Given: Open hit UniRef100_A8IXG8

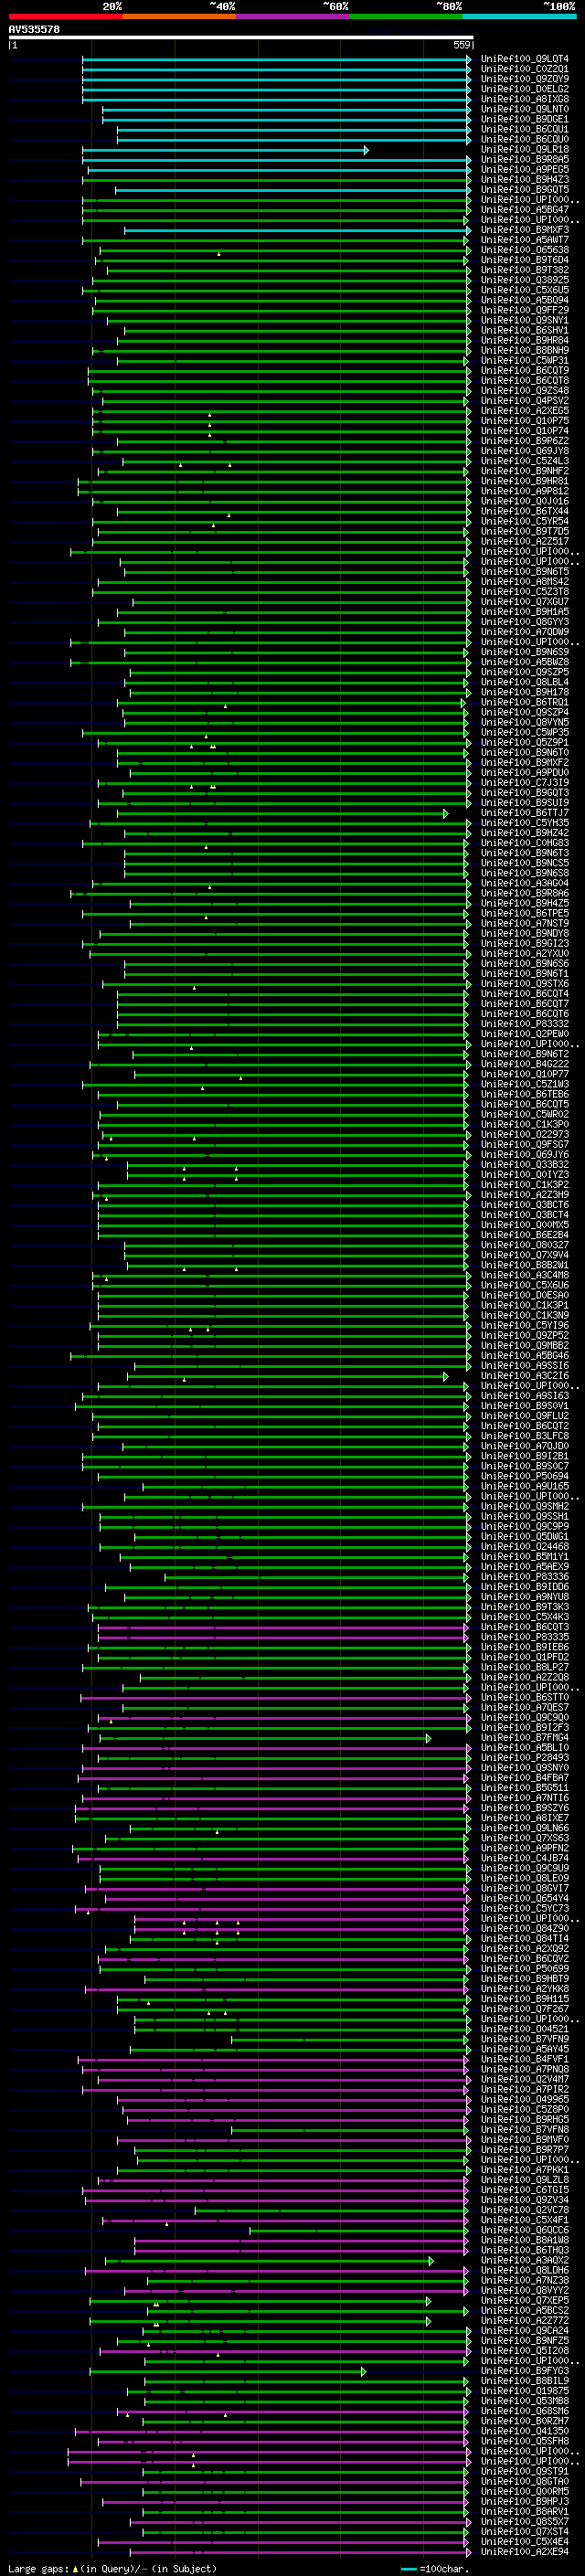Looking at the screenshot, I should click(x=524, y=99).
